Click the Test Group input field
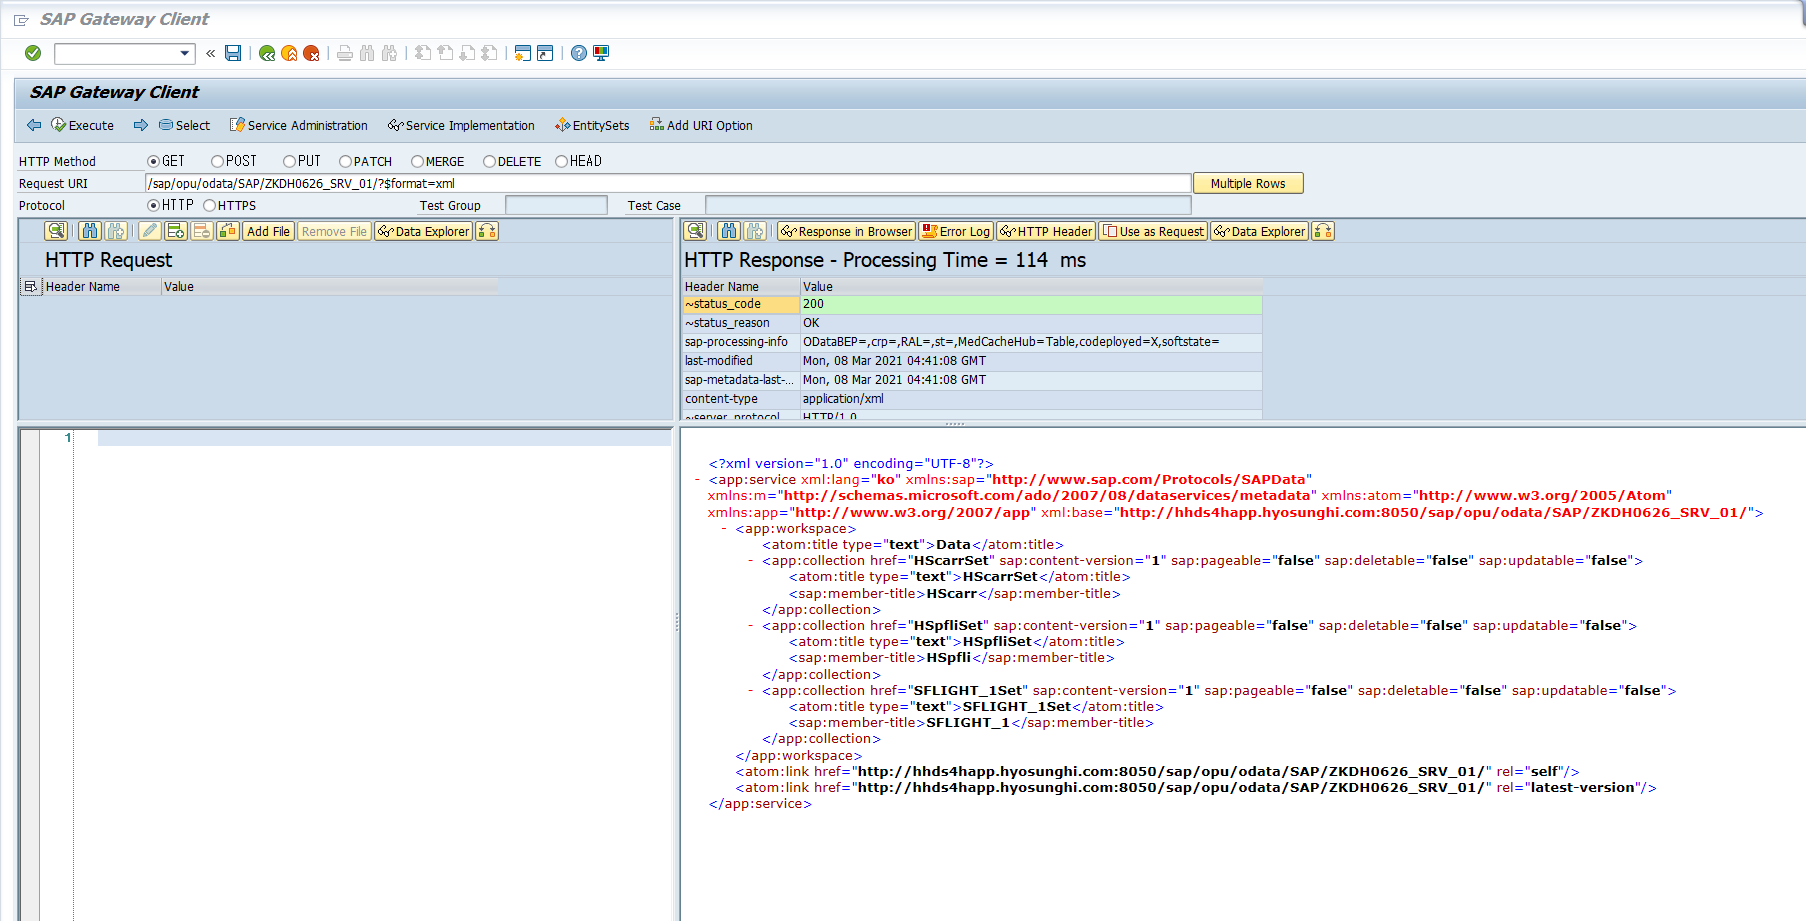Viewport: 1806px width, 921px height. pyautogui.click(x=556, y=205)
